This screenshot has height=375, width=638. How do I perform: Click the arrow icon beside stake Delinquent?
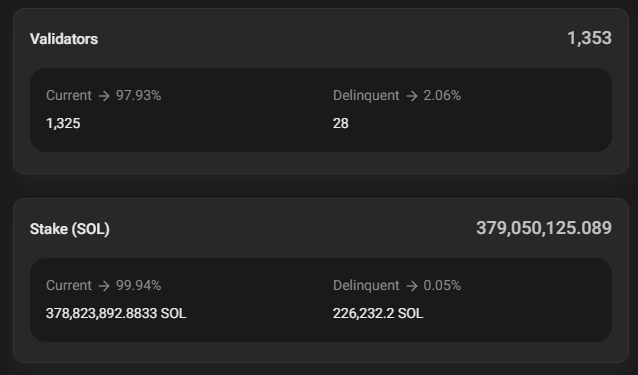point(412,286)
